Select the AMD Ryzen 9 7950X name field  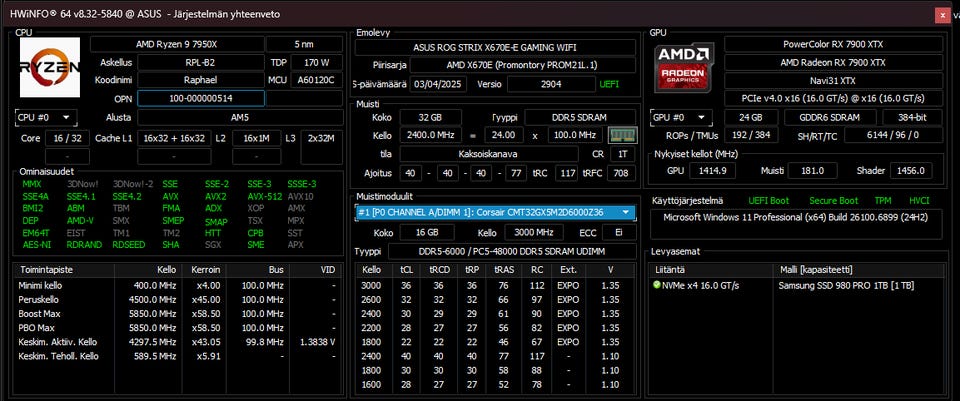pyautogui.click(x=177, y=44)
